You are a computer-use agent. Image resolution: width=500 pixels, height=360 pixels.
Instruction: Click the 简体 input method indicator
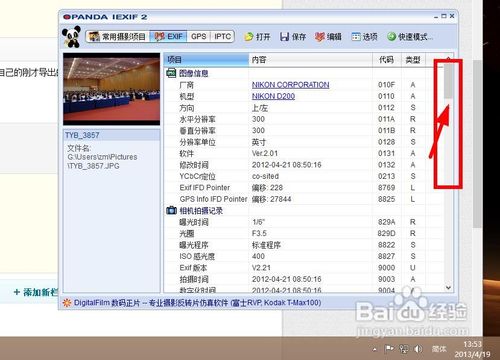pos(439,349)
